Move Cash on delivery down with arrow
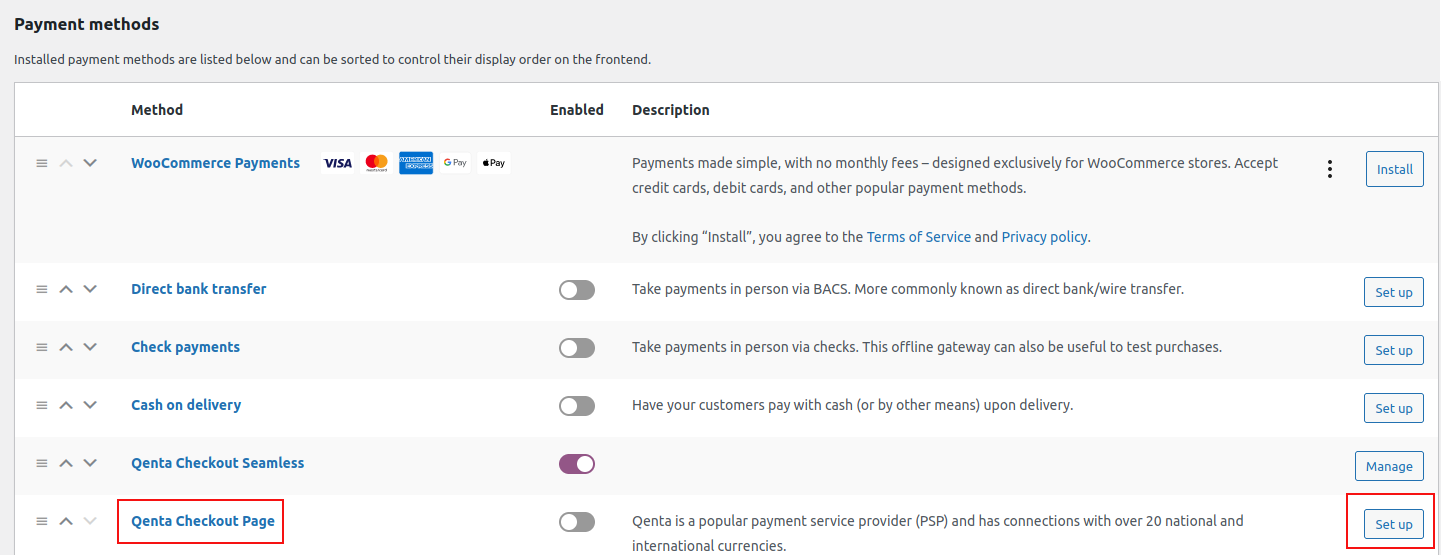 [90, 405]
